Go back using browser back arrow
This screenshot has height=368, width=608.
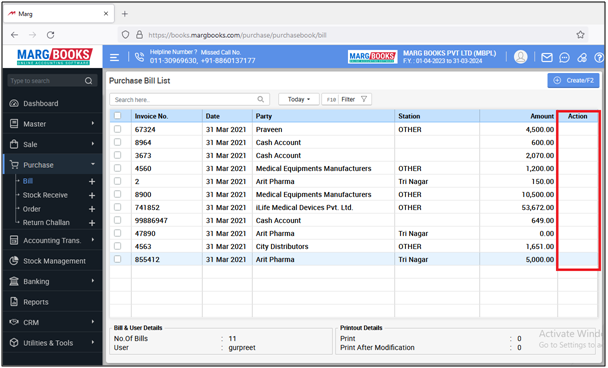(x=15, y=35)
